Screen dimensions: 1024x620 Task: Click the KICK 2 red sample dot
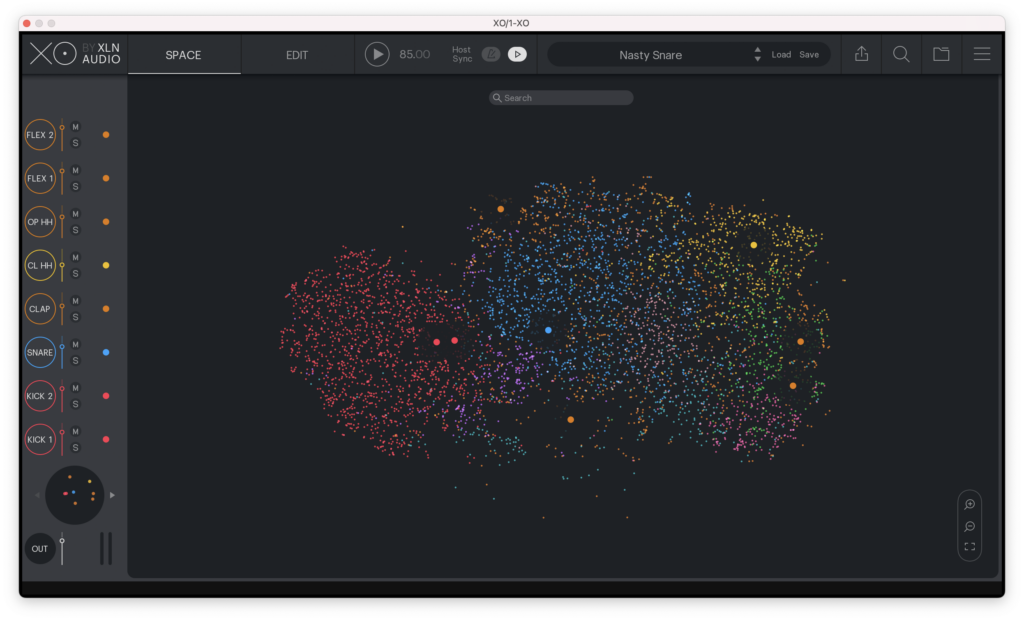[106, 396]
